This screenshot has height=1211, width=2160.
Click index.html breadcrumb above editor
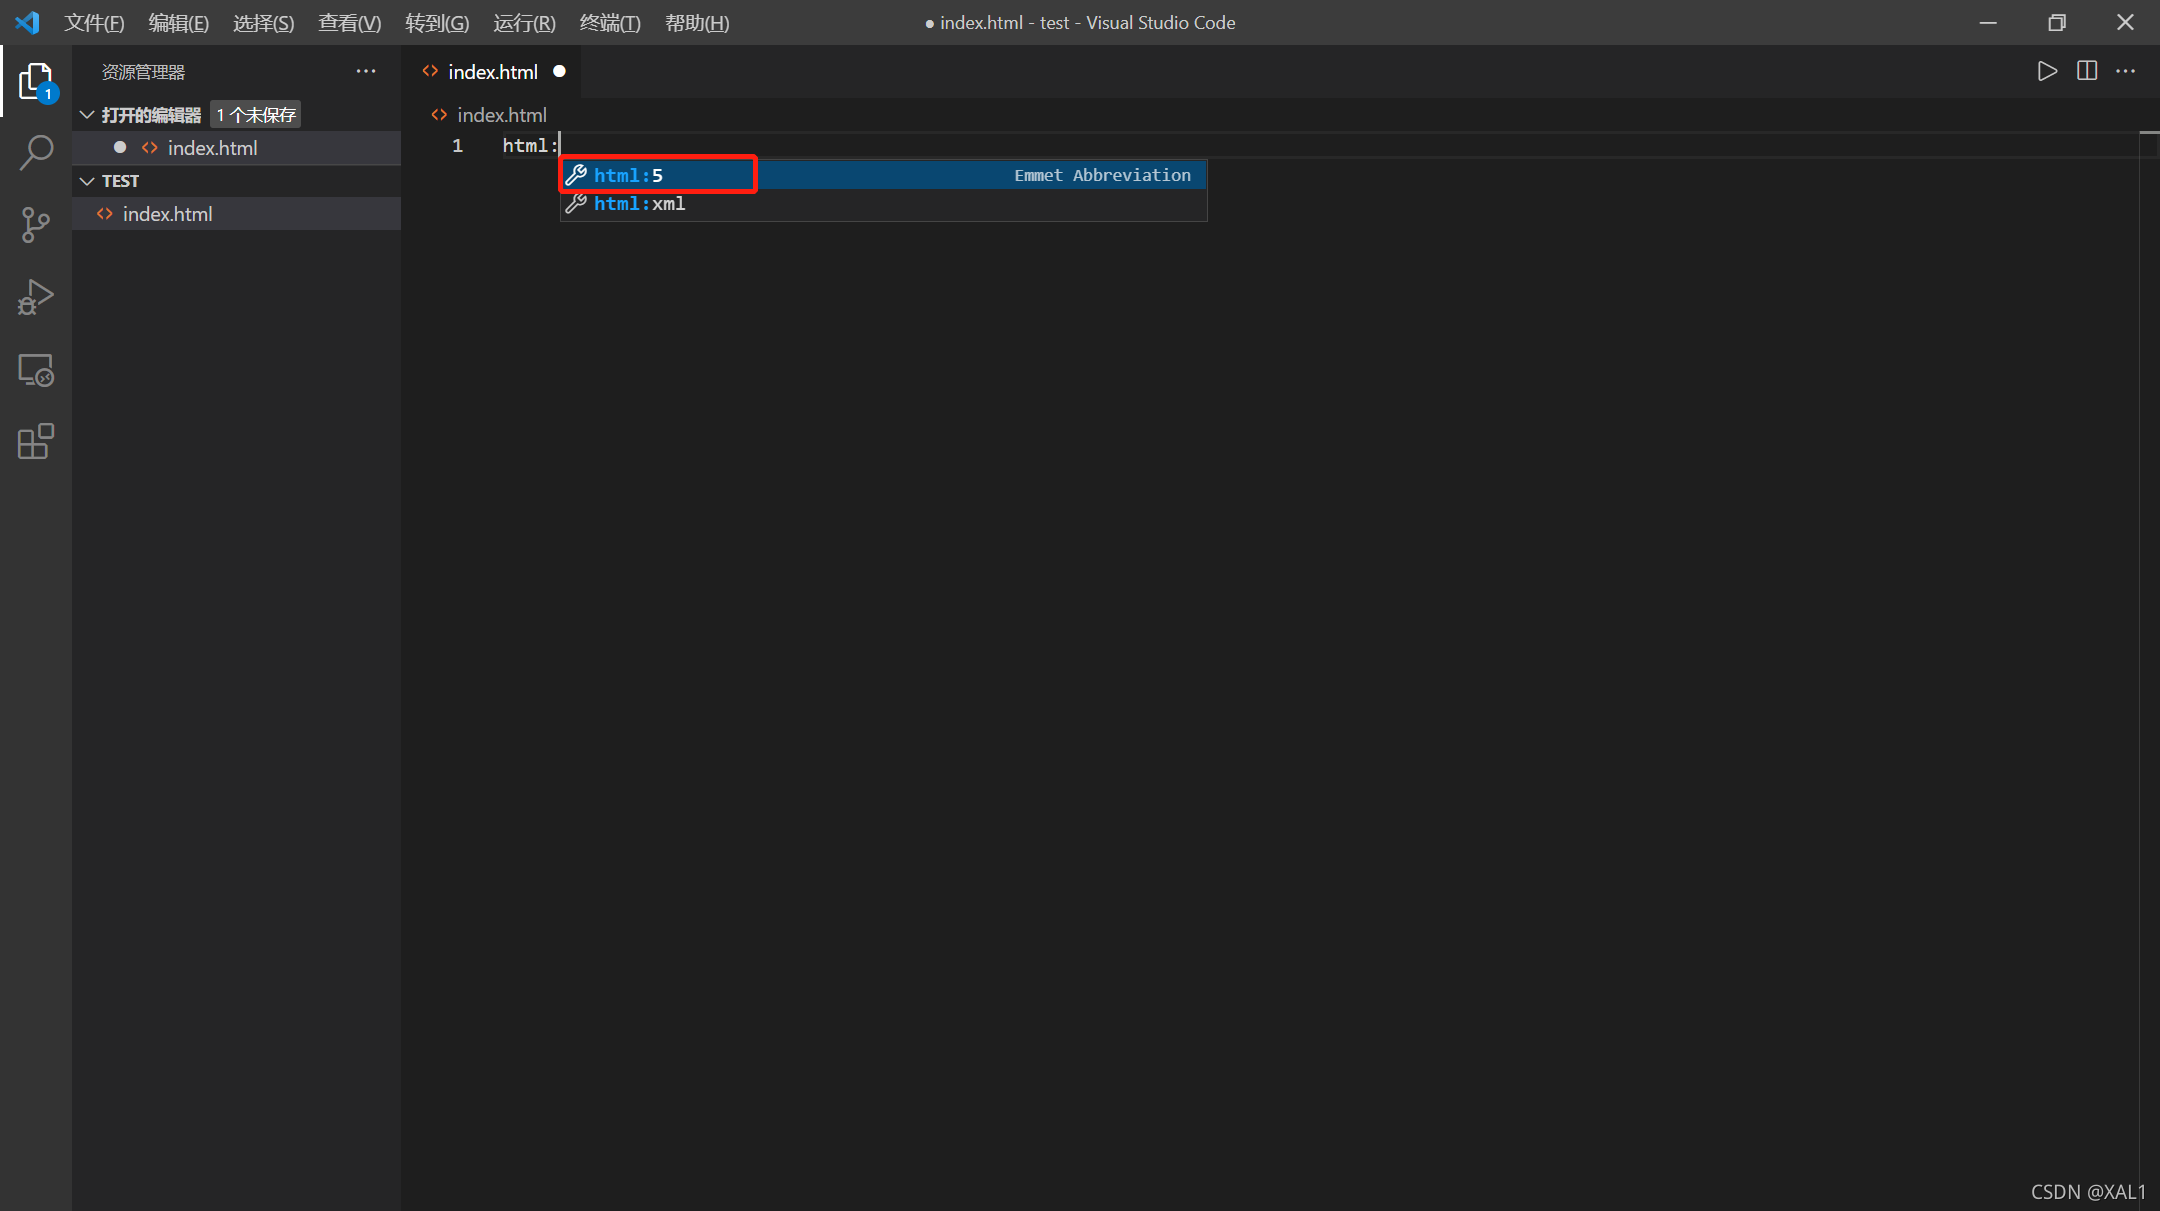pyautogui.click(x=501, y=115)
